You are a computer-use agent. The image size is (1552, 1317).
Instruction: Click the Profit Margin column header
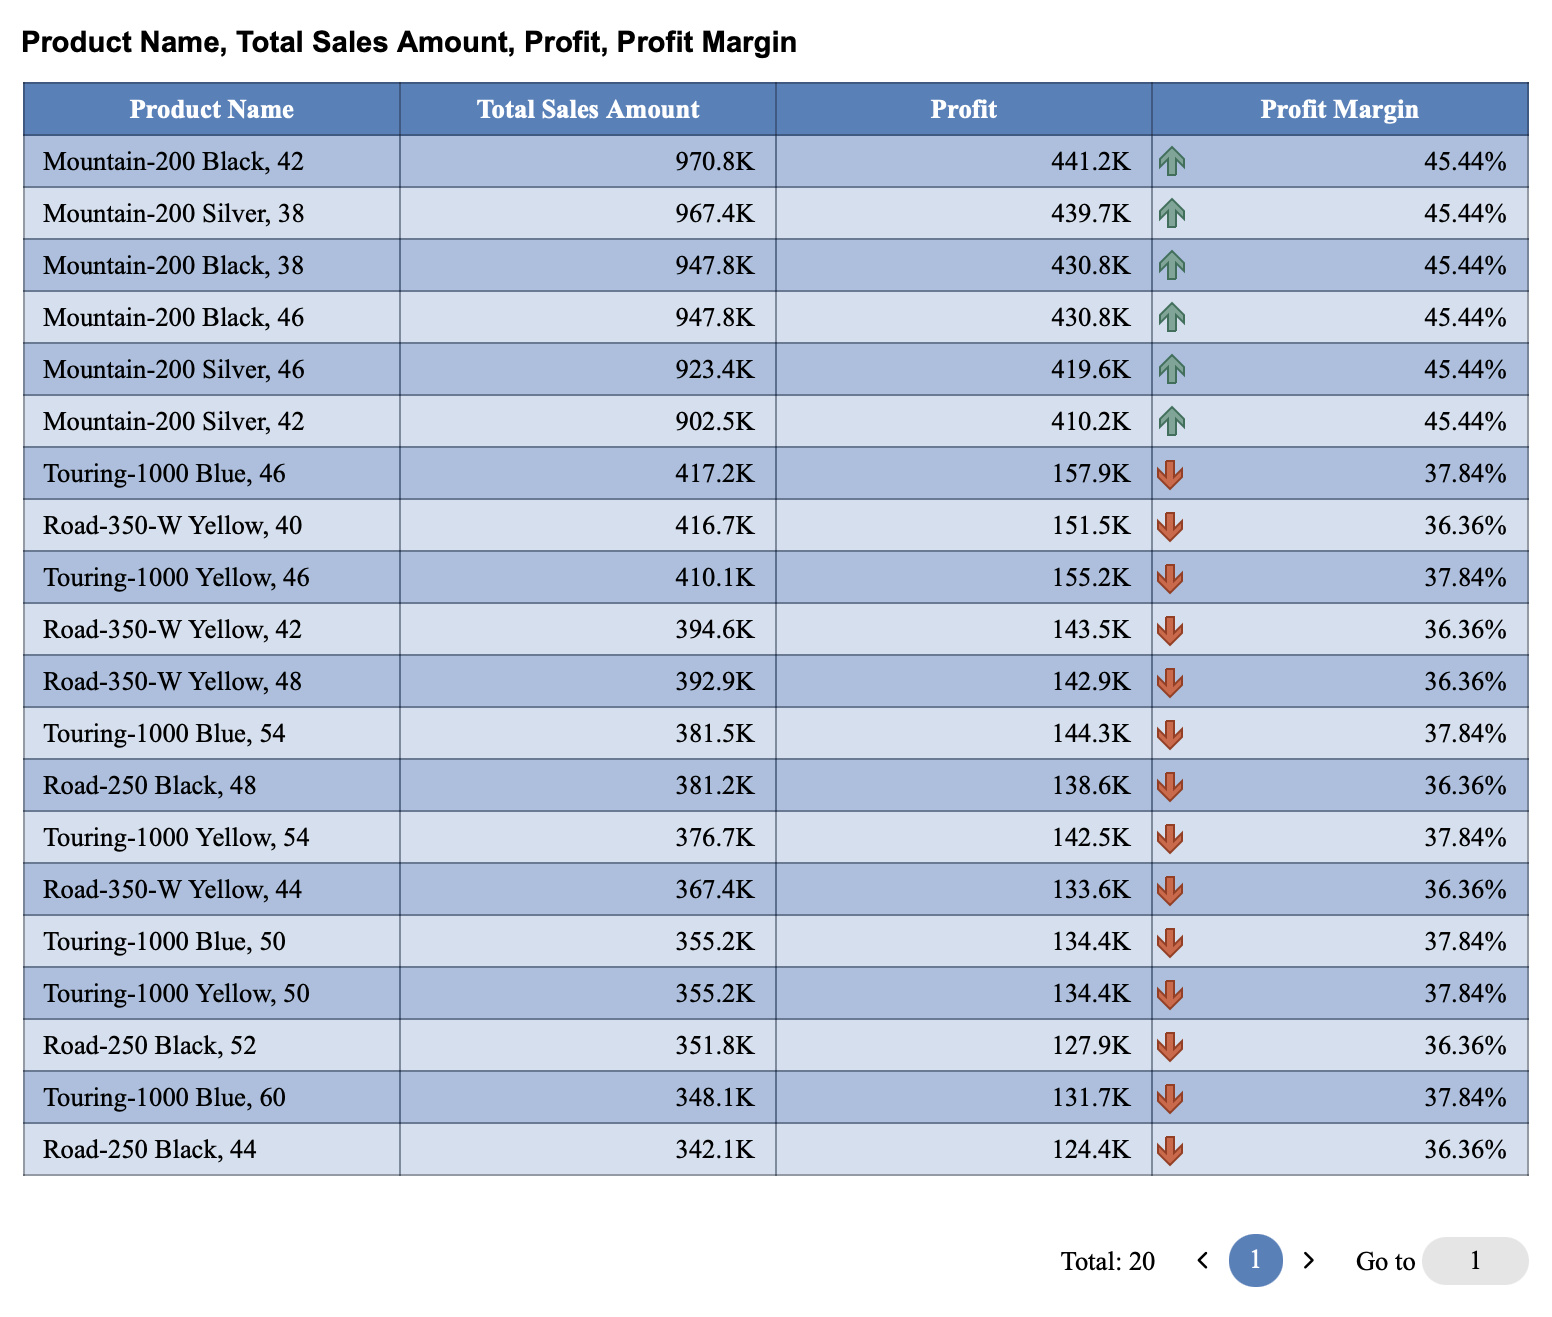click(x=1339, y=109)
